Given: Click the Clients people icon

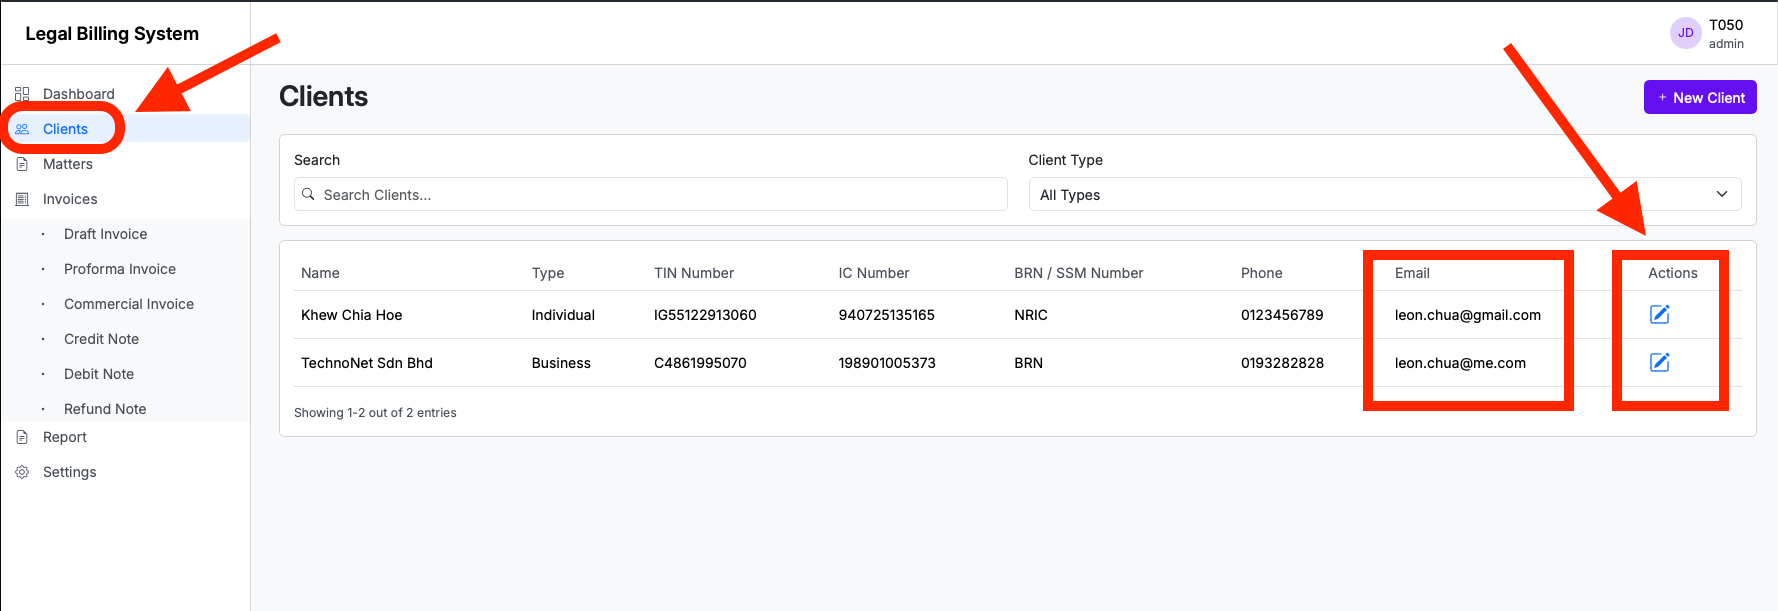Looking at the screenshot, I should [x=22, y=129].
